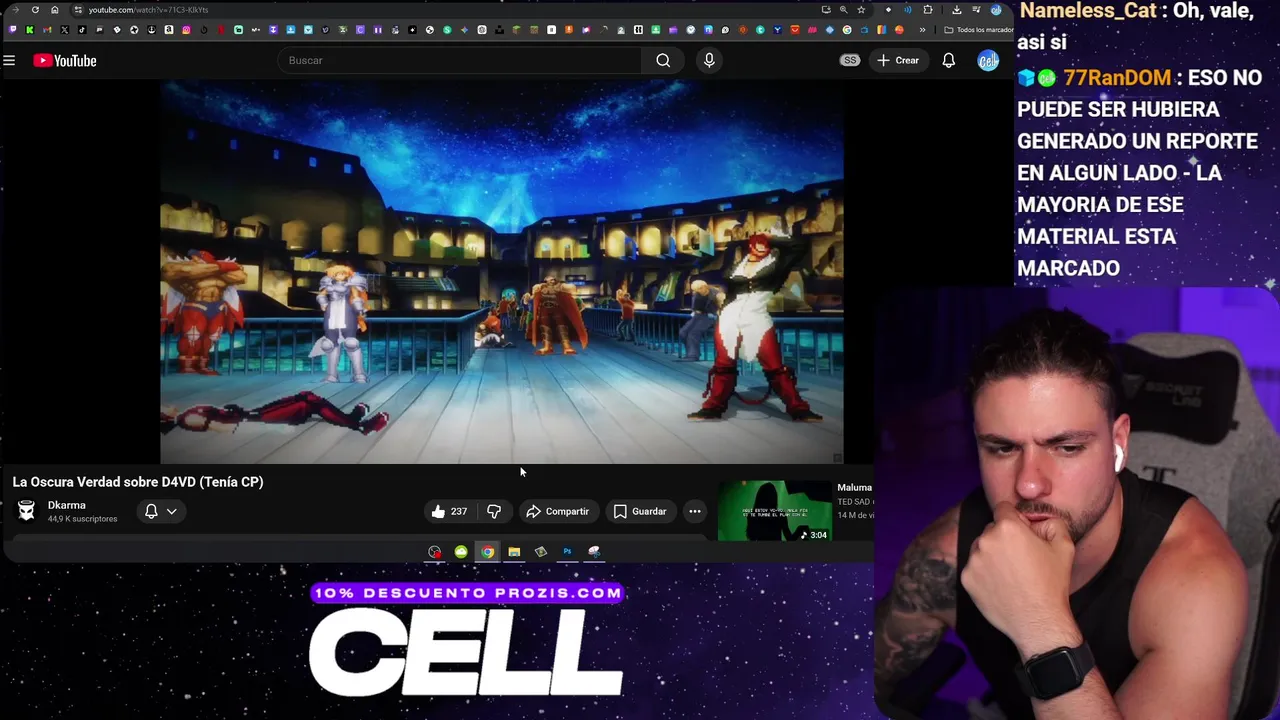This screenshot has width=1280, height=720.
Task: Switch to Chrome in the taskbar
Action: click(487, 552)
